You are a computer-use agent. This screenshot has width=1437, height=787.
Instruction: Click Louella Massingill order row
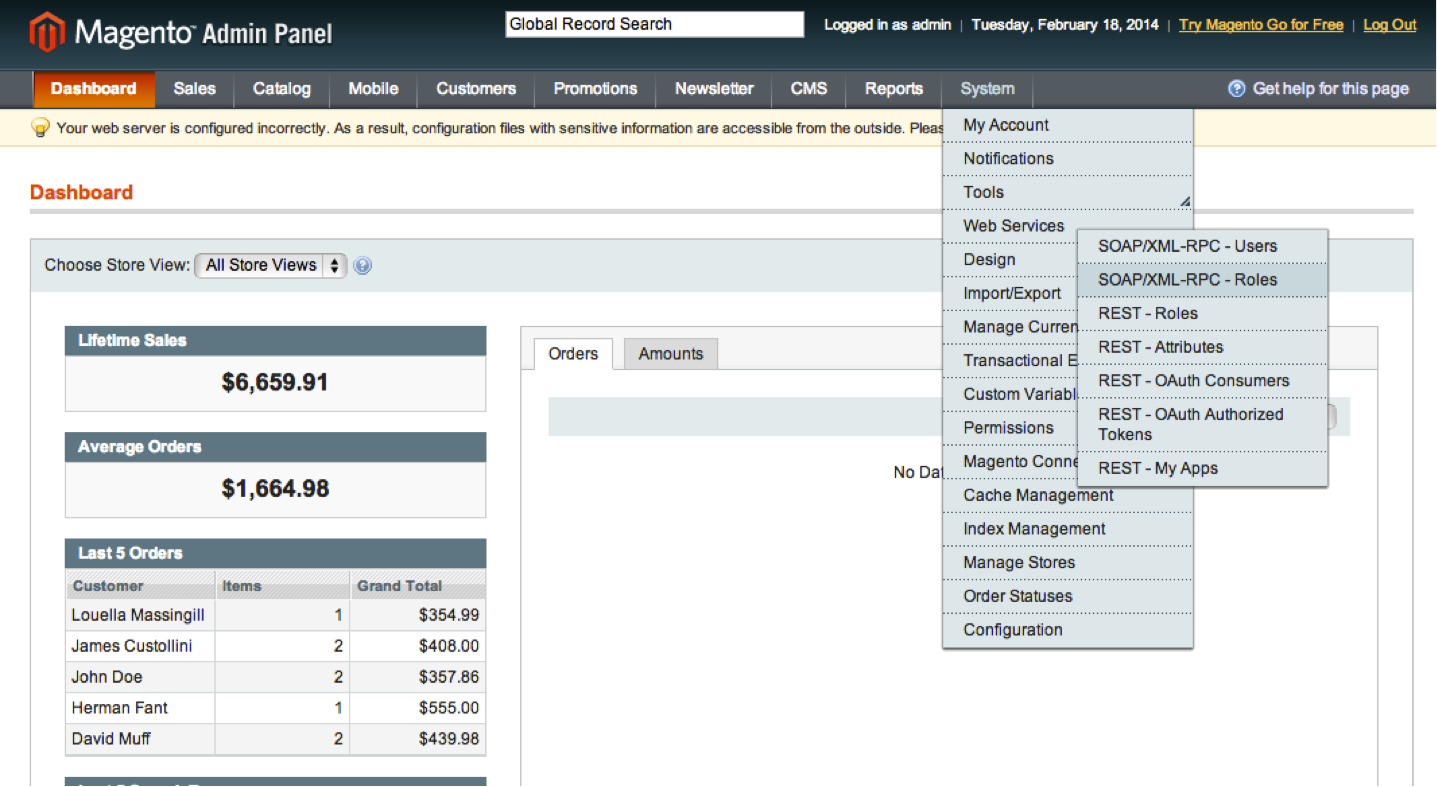pos(275,616)
